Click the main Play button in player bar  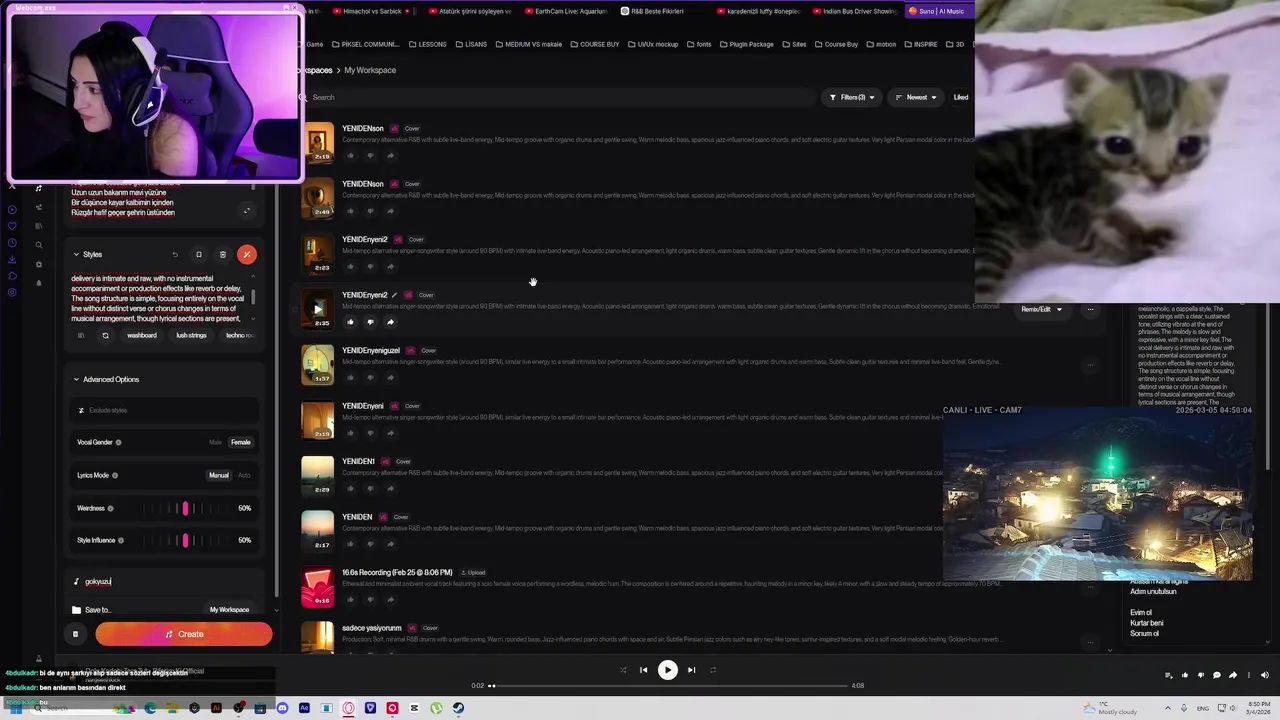pyautogui.click(x=667, y=670)
